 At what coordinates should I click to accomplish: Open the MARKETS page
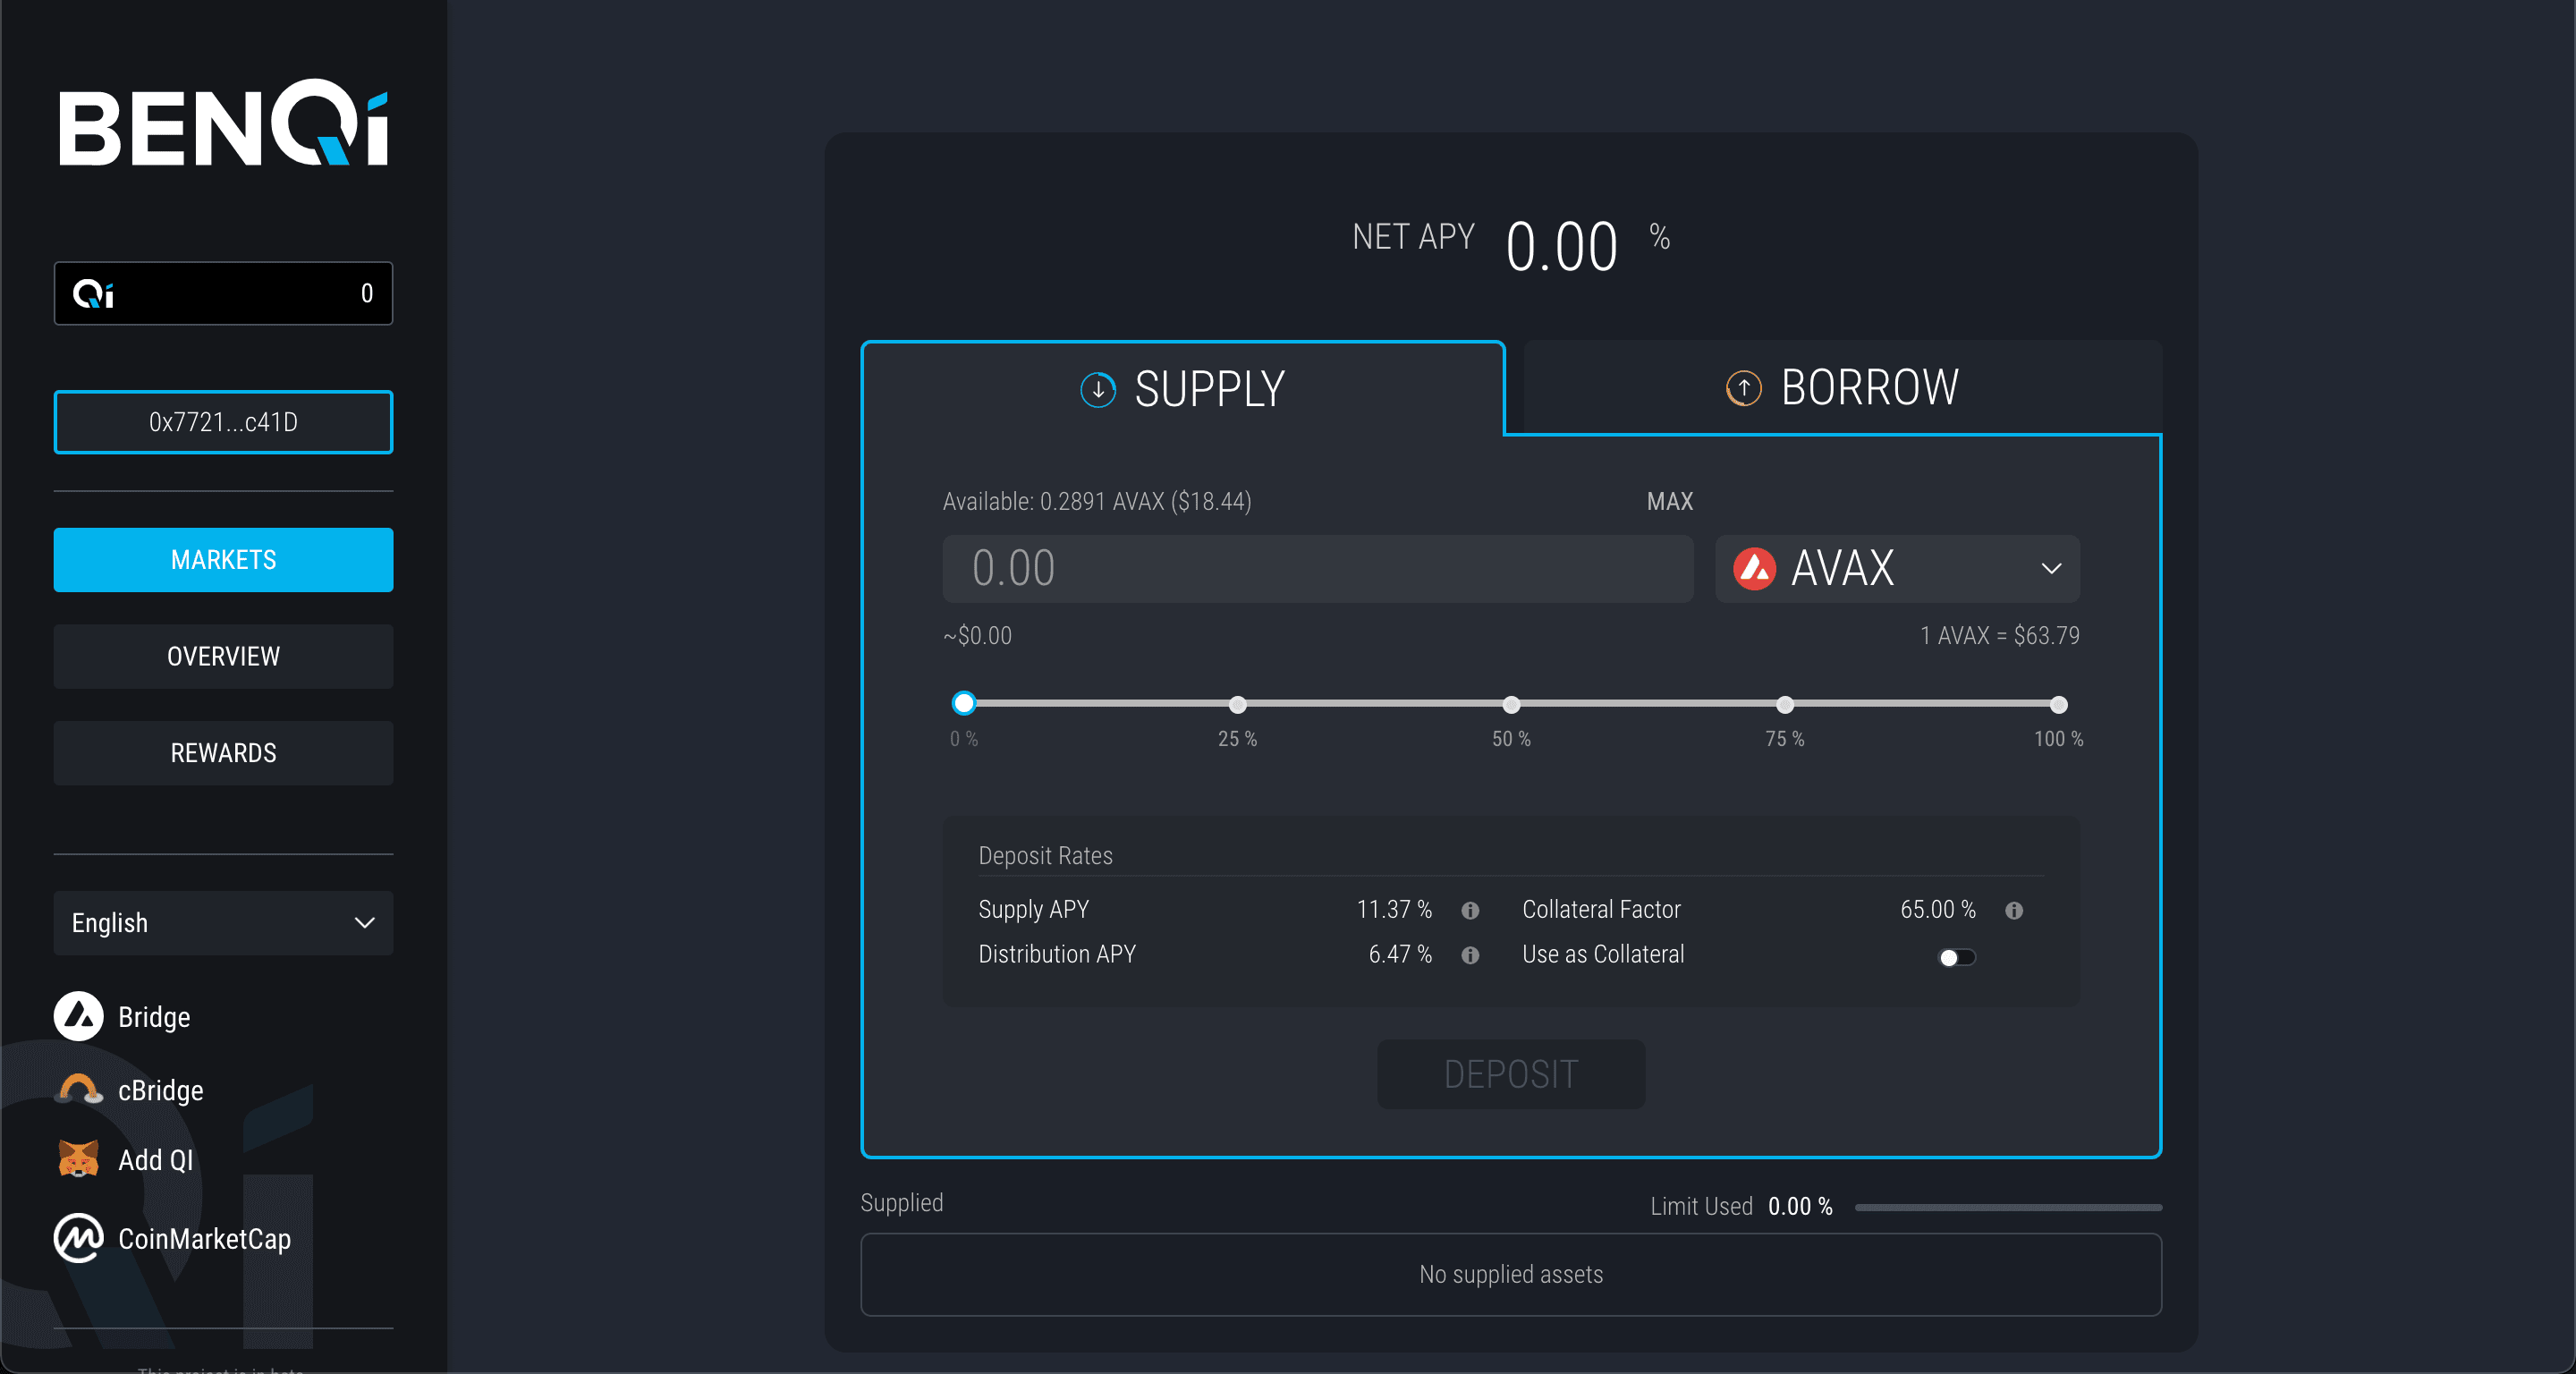223,560
